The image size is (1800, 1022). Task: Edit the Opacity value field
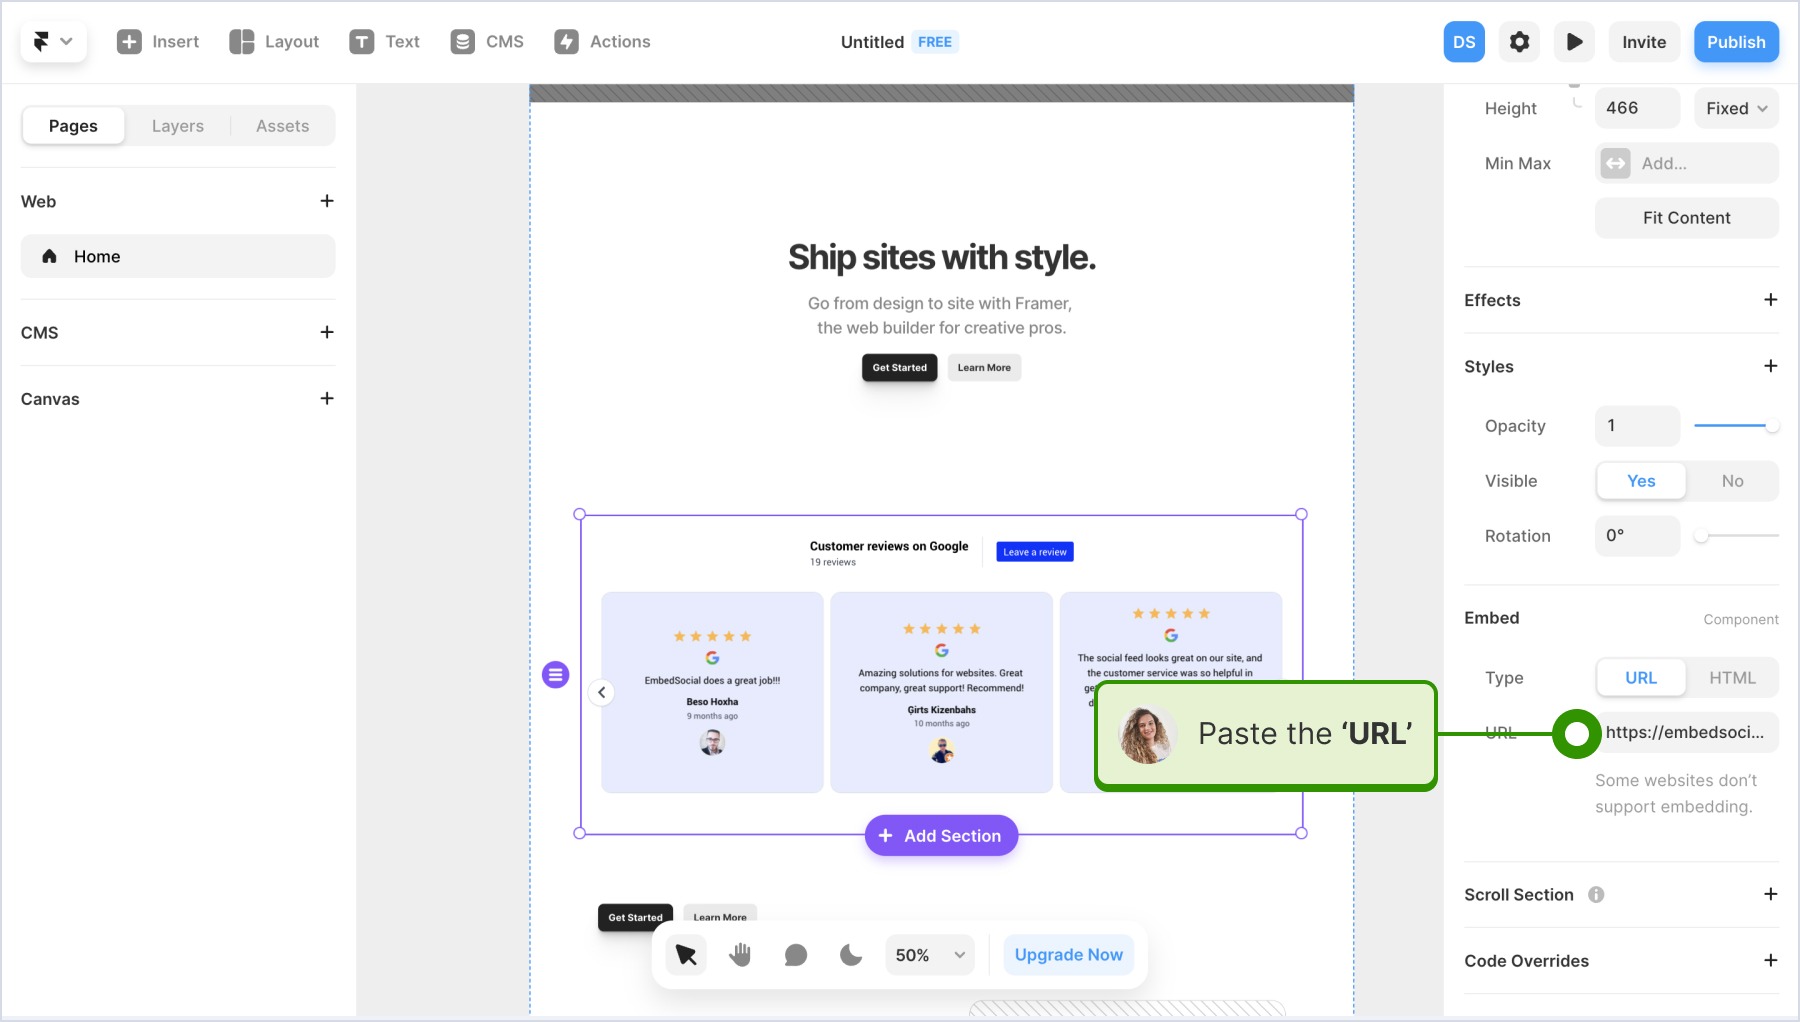tap(1637, 426)
